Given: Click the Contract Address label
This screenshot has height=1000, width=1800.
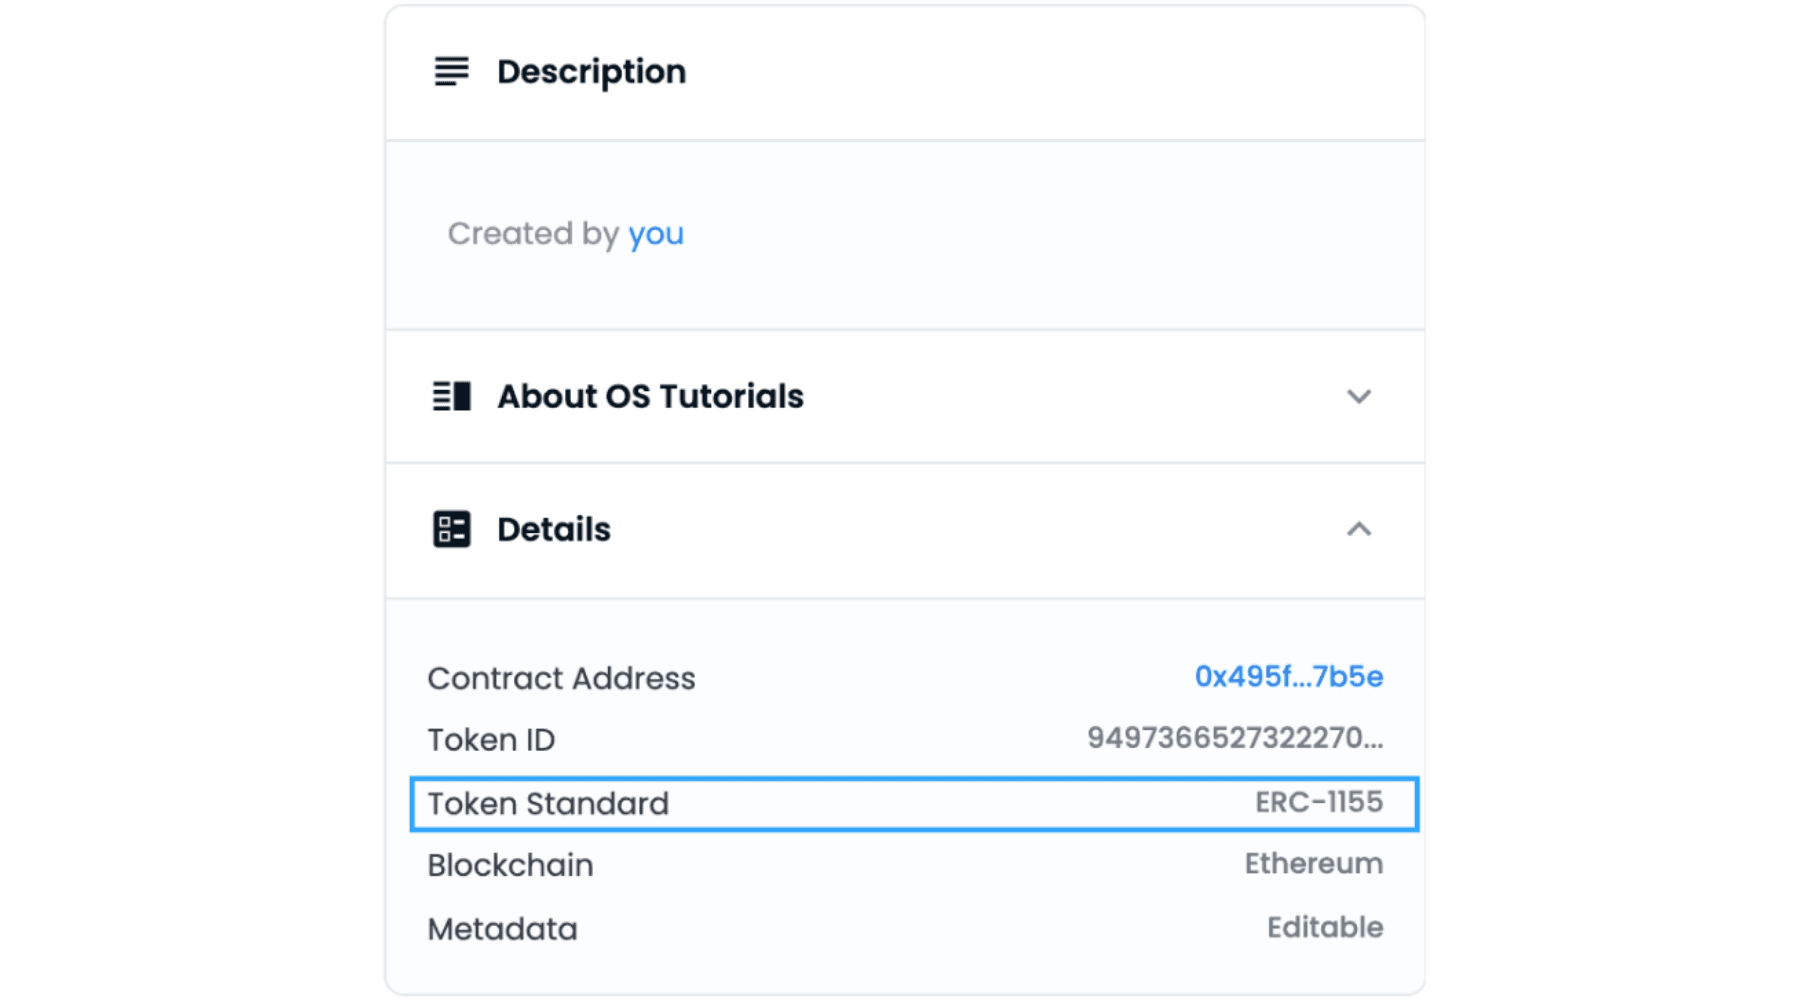Looking at the screenshot, I should (x=561, y=678).
